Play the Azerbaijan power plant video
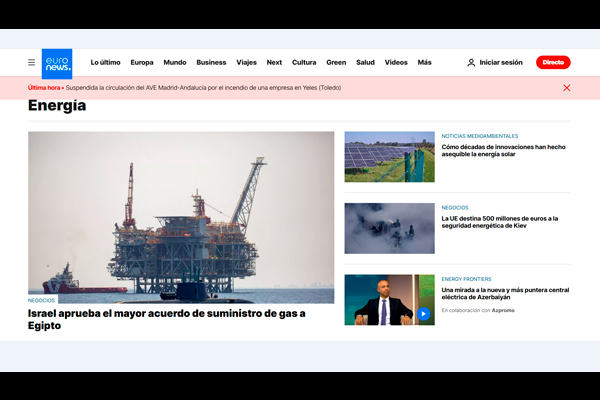 pos(424,313)
